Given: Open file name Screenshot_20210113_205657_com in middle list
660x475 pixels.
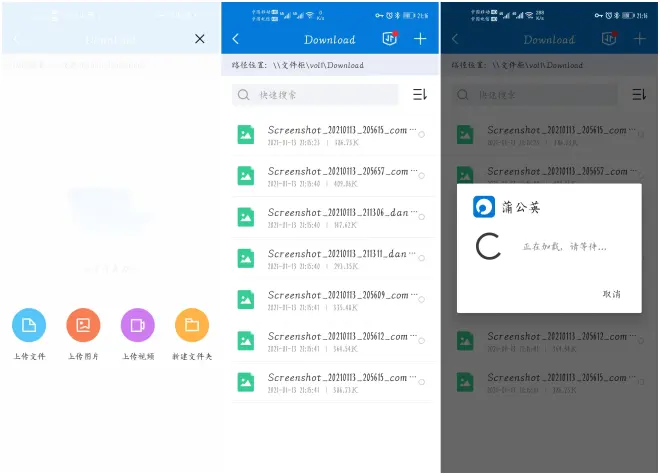Looking at the screenshot, I should coord(342,171).
